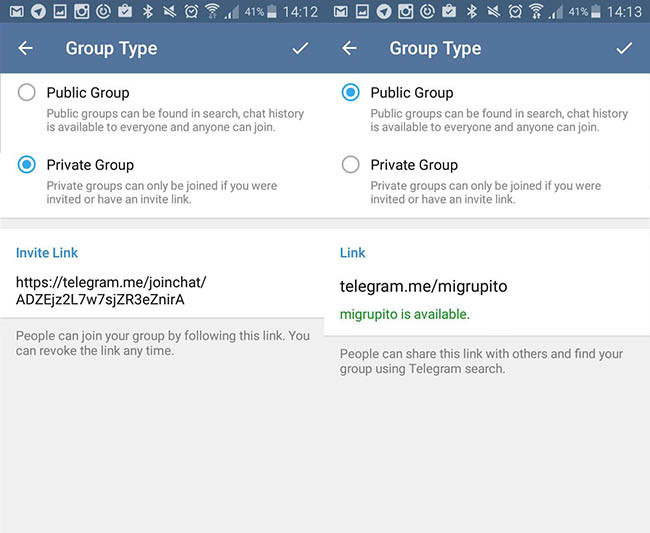Tap gallery image icon in the 14:12 status bar
The height and width of the screenshot is (533, 650).
60,11
